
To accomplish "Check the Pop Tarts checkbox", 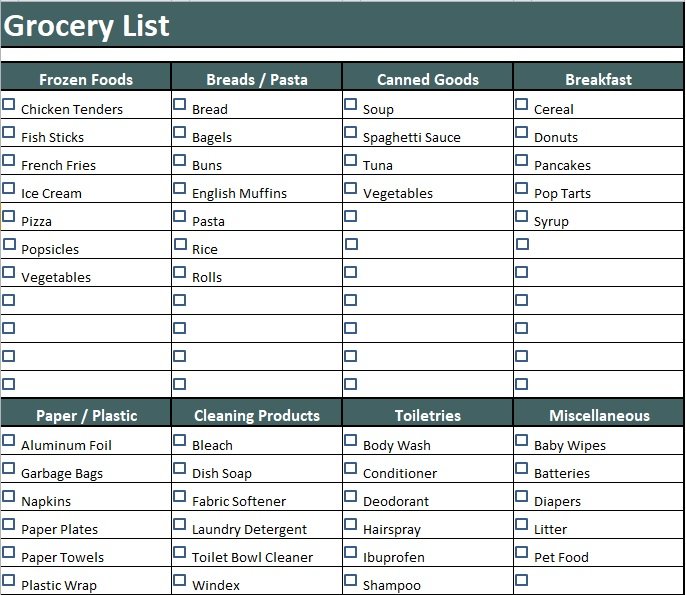I will [x=522, y=189].
